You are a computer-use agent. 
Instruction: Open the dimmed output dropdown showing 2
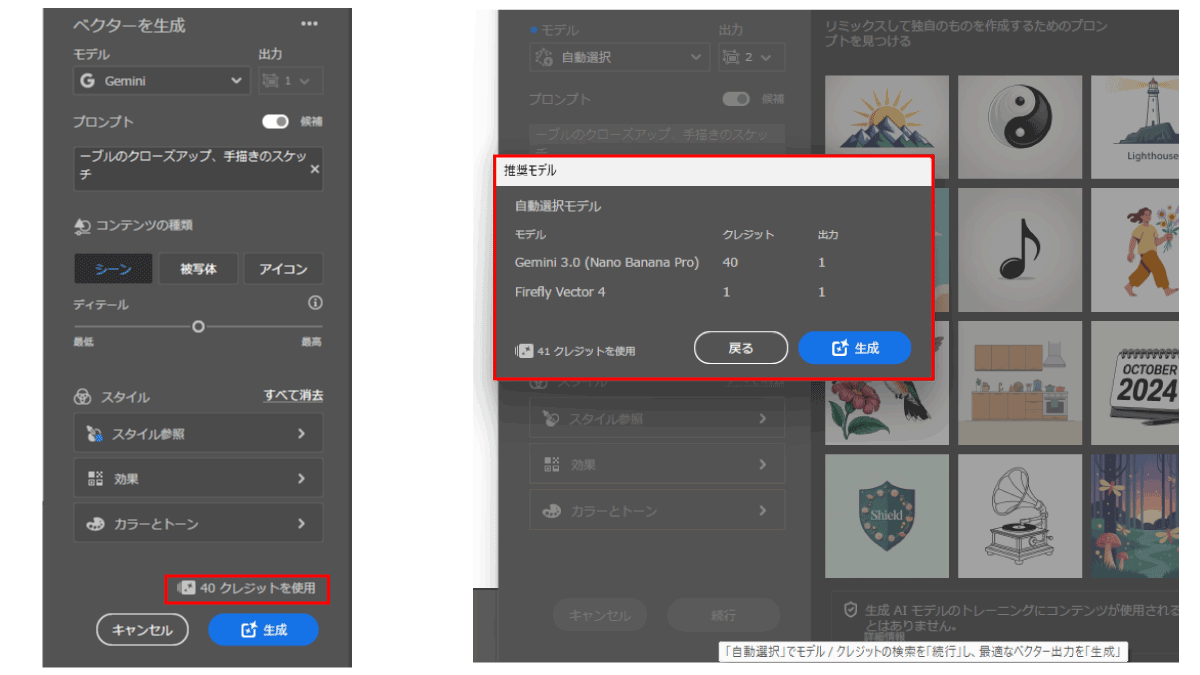coord(751,57)
